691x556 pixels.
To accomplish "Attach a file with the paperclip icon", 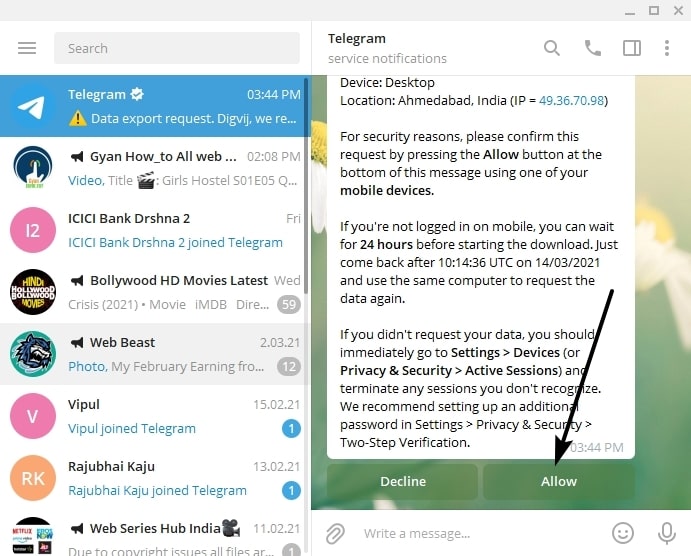I will pos(335,534).
